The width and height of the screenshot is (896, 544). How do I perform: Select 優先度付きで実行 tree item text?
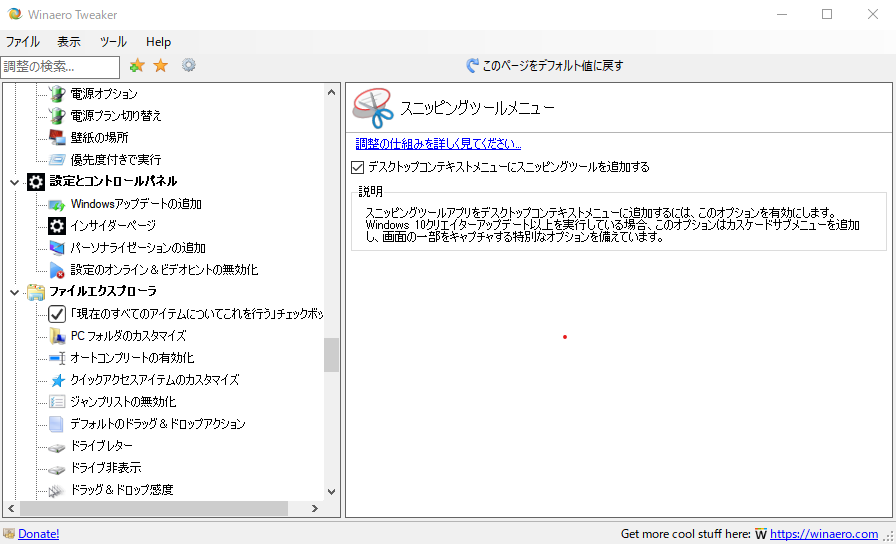click(x=115, y=160)
